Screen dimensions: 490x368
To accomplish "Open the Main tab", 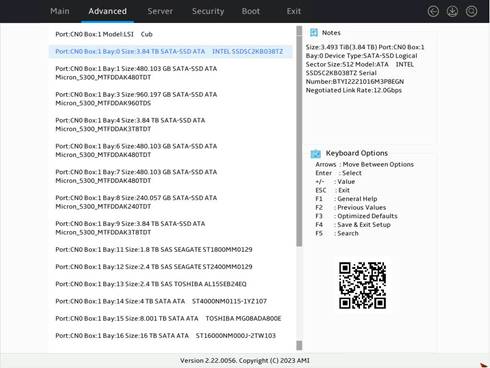I will (60, 11).
